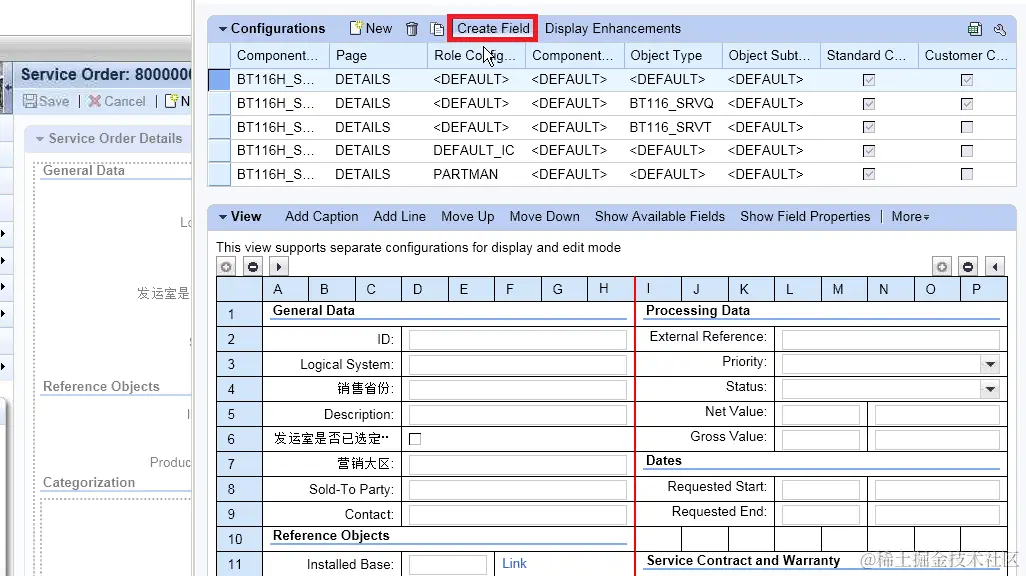Viewport: 1026px width, 576px height.
Task: Toggle Standard checkbox in first configuration row
Action: [869, 80]
